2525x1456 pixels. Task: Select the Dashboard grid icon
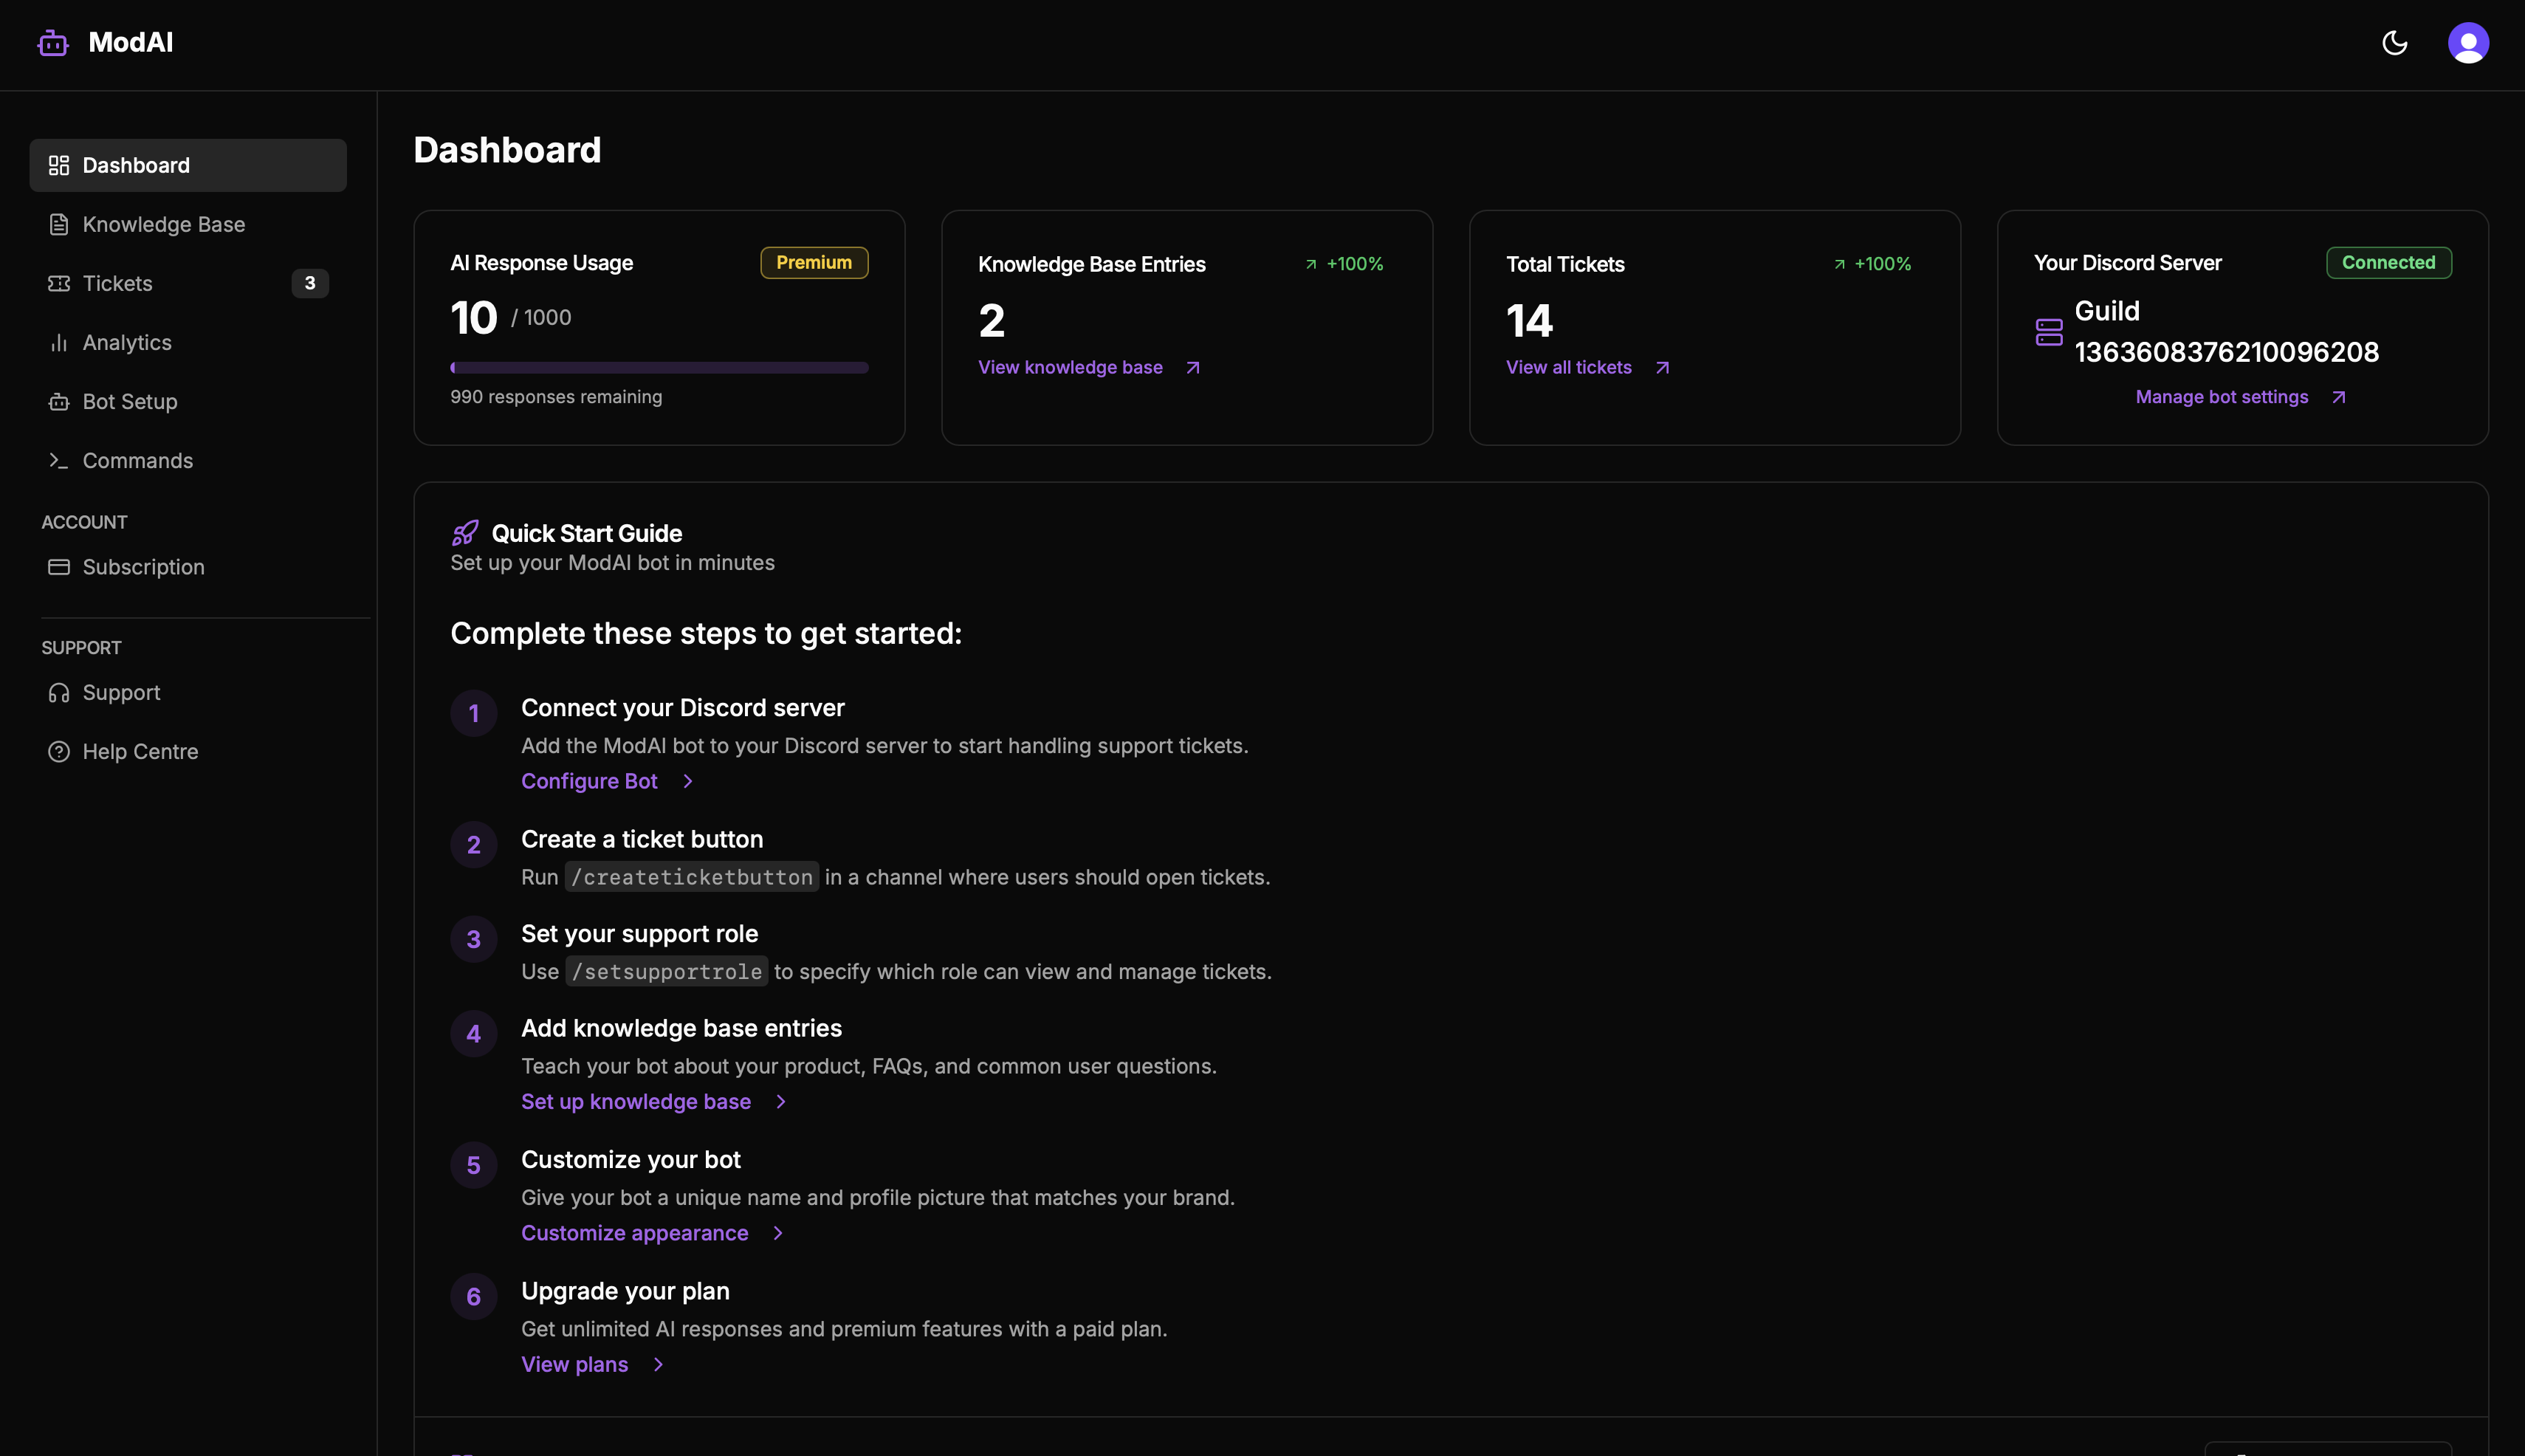pos(58,165)
